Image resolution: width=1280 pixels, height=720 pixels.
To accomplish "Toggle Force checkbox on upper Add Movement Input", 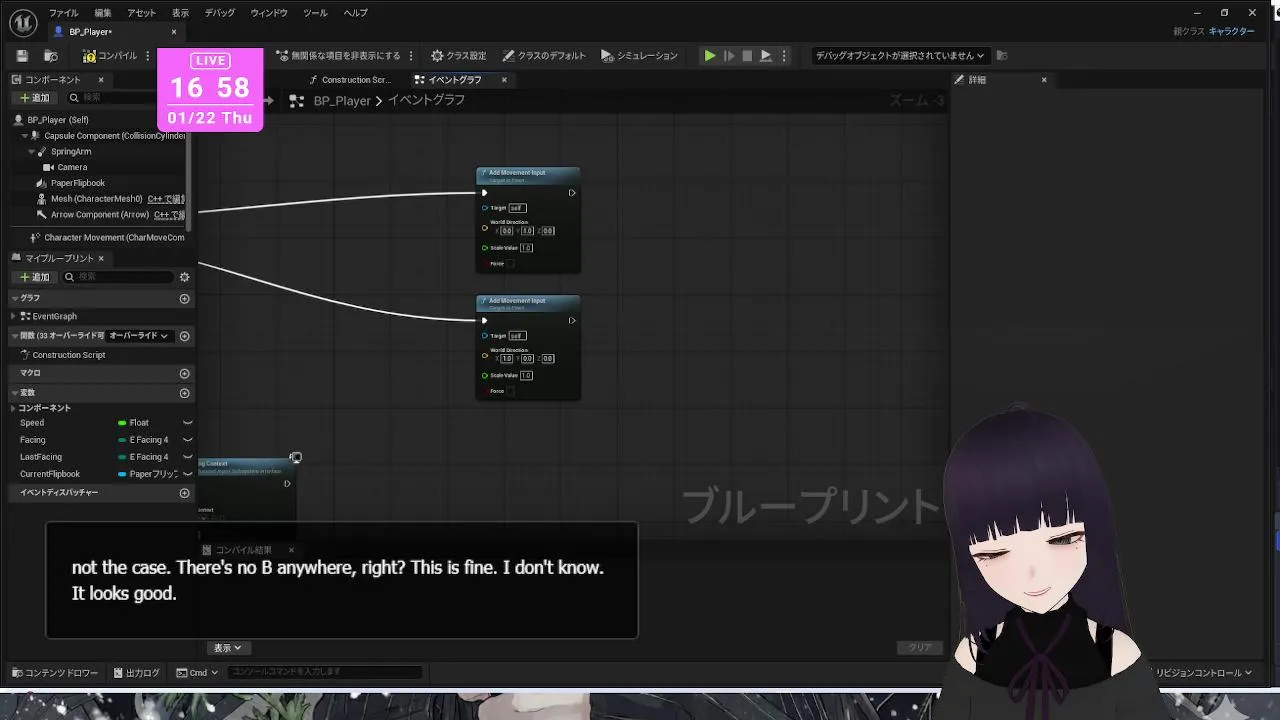I will pyautogui.click(x=510, y=264).
